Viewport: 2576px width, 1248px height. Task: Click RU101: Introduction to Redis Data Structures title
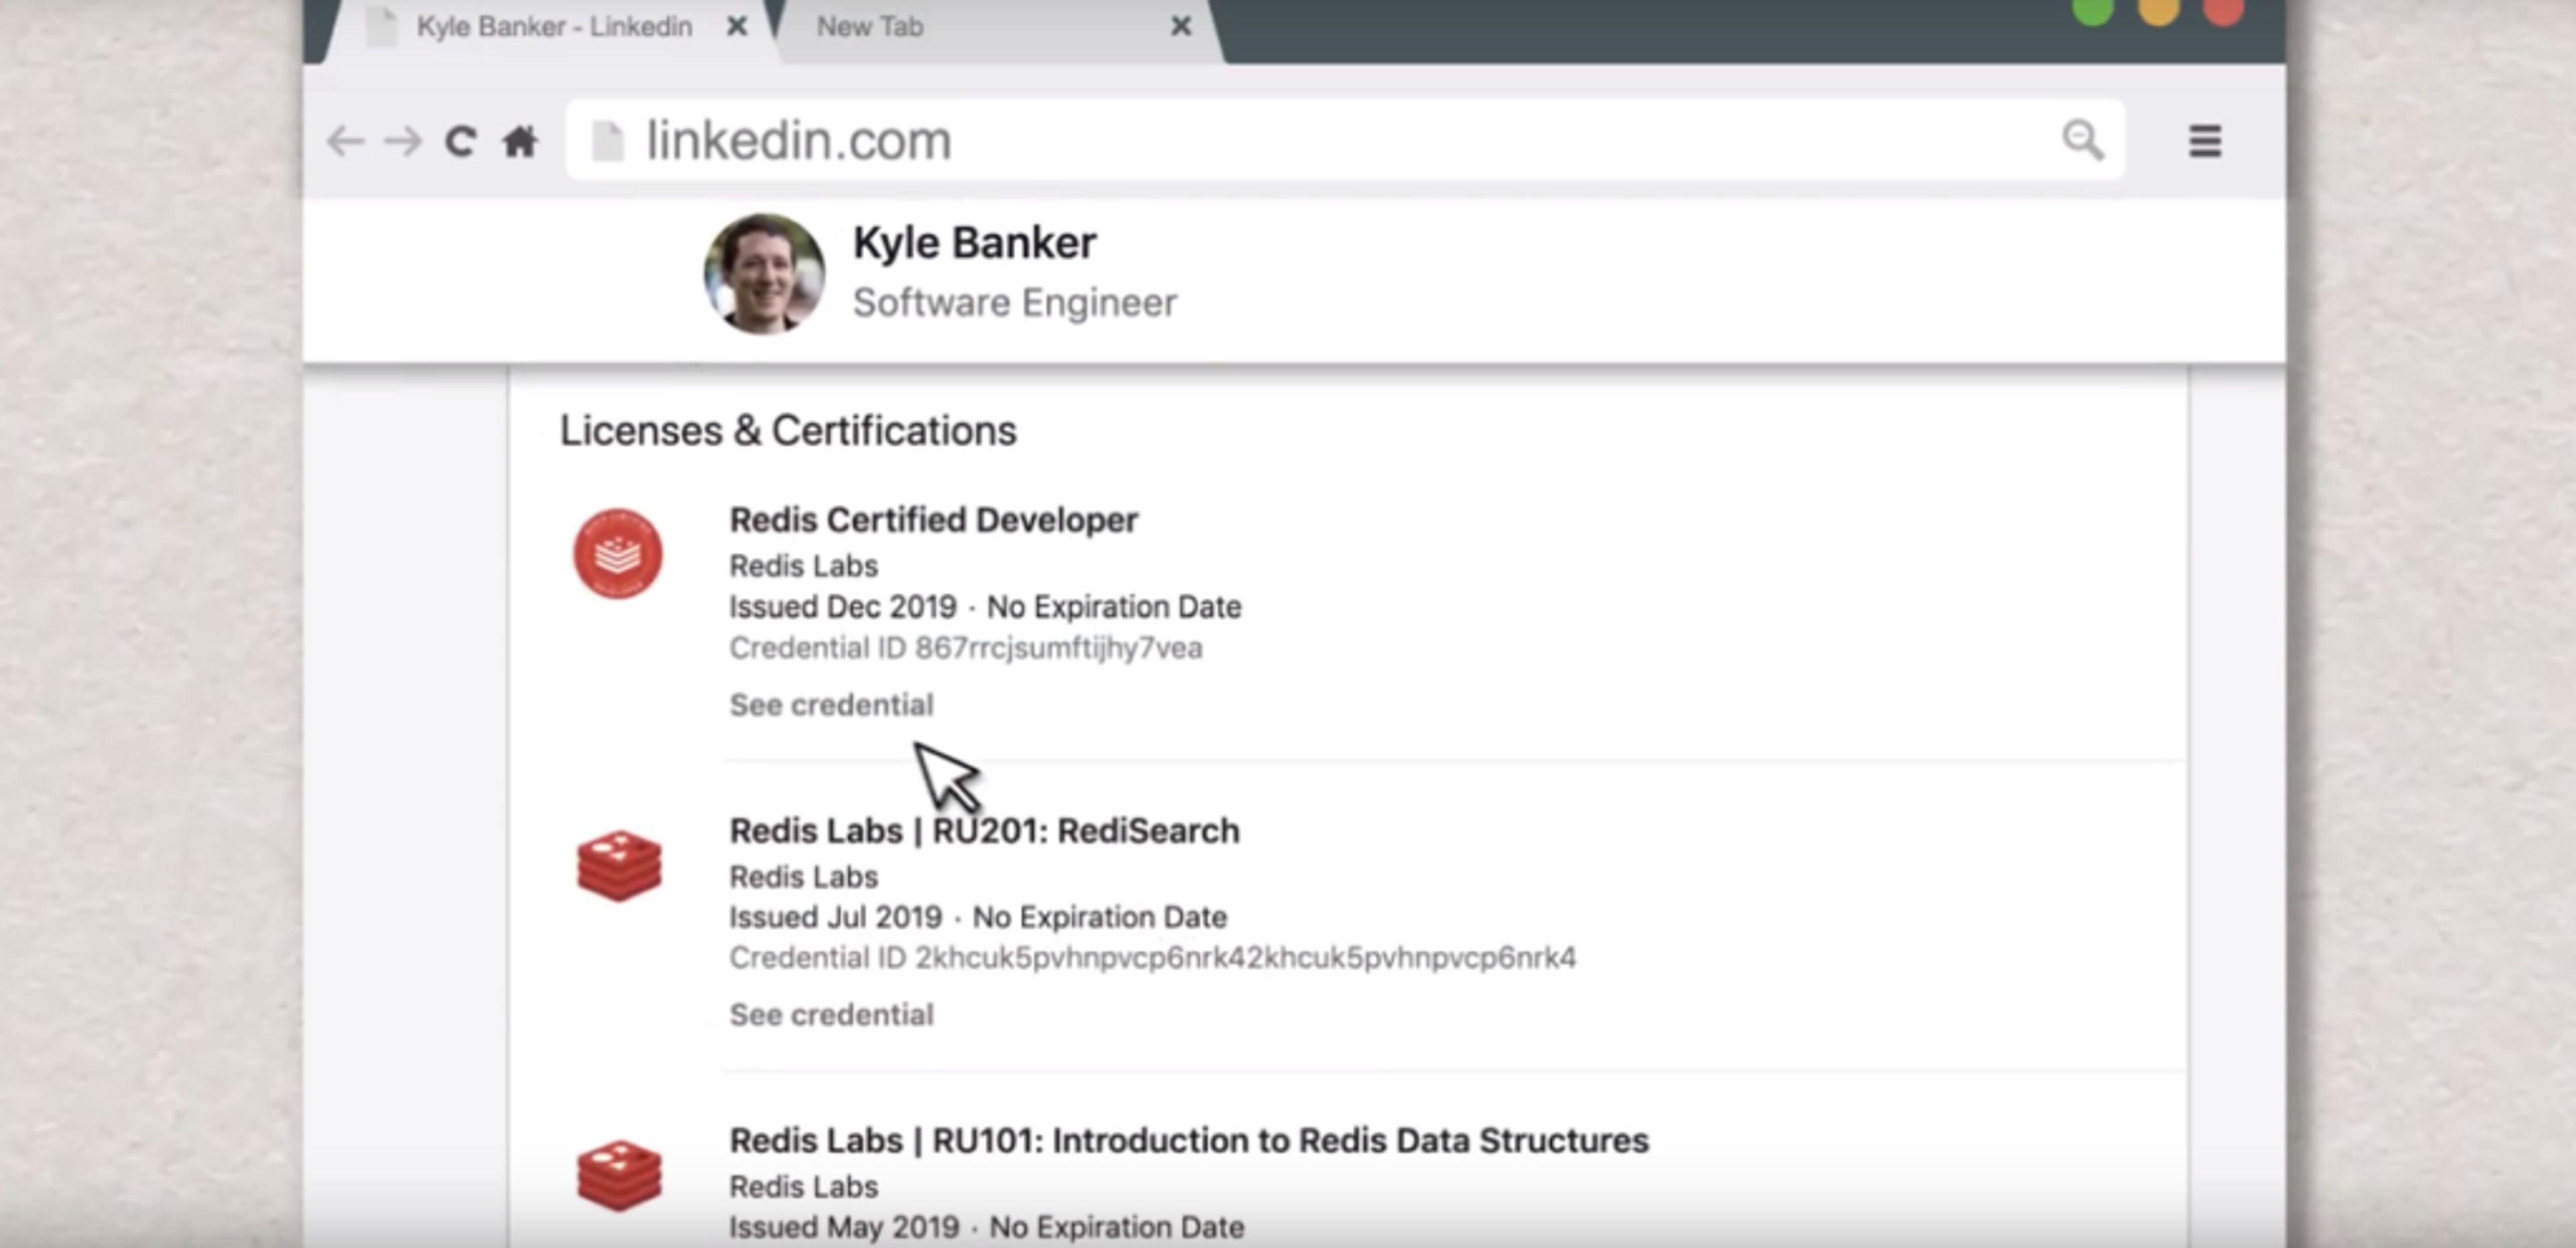[x=1188, y=1140]
